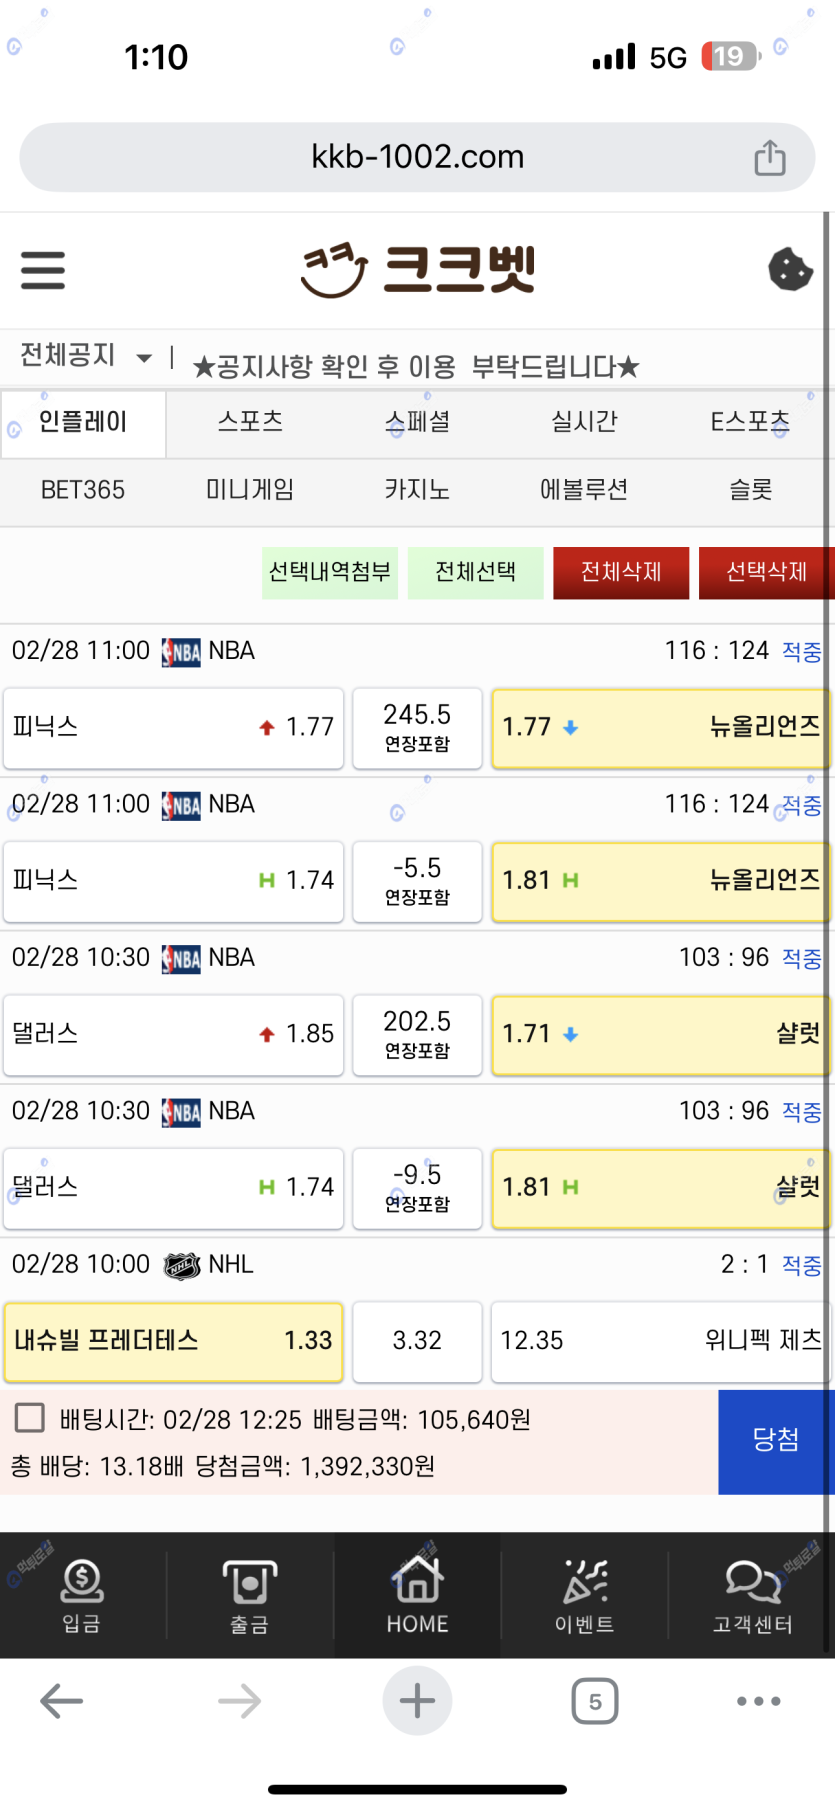
Task: Tap the kkb-1002.com address field
Action: pyautogui.click(x=417, y=157)
